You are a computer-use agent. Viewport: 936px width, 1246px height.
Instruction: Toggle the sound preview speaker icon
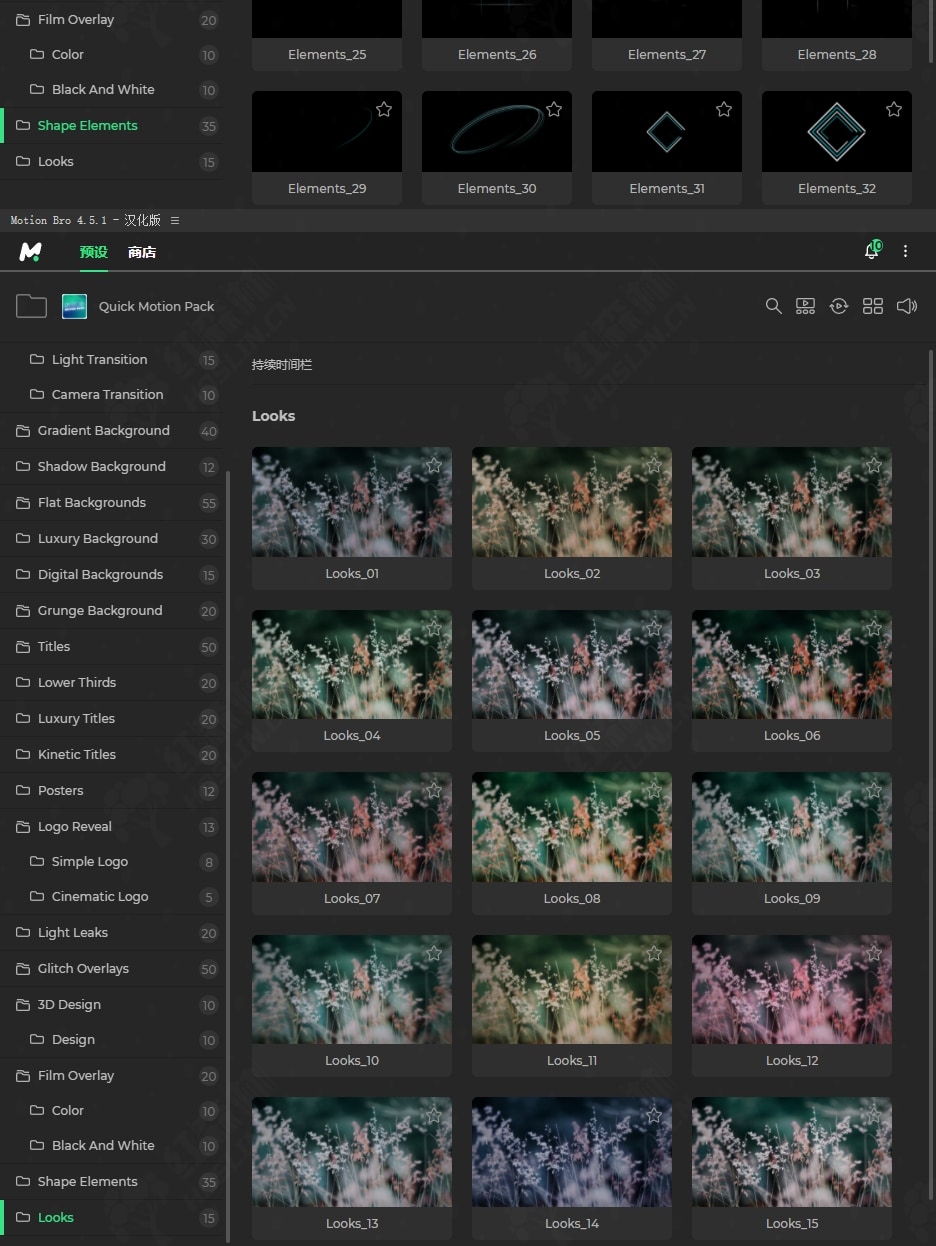pyautogui.click(x=906, y=306)
